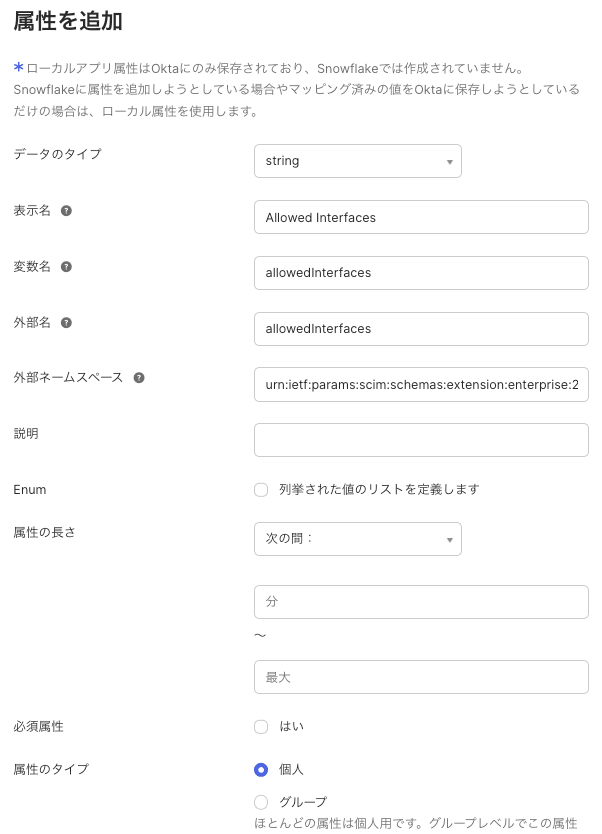
Task: Click the 変数名 input field
Action: (x=421, y=273)
